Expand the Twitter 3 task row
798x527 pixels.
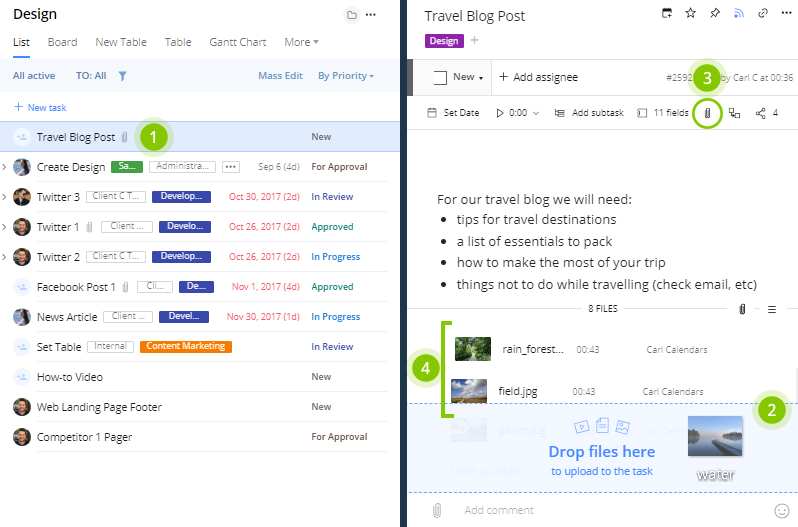4,197
